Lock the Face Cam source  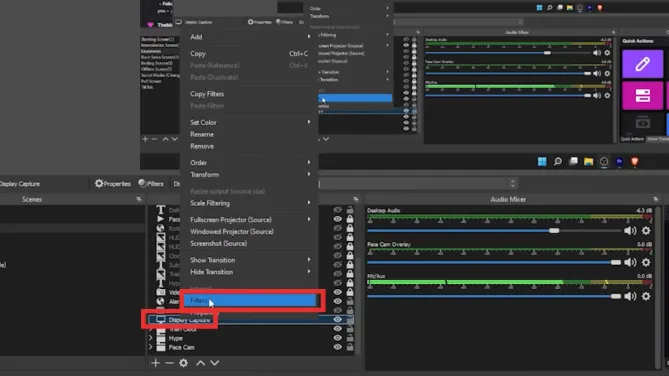[350, 347]
